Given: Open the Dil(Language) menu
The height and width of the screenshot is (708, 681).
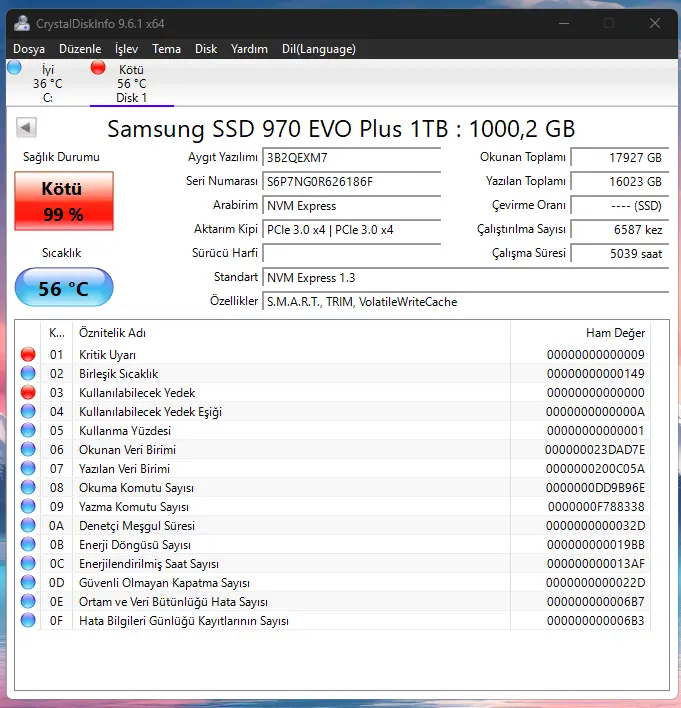Looking at the screenshot, I should click(x=319, y=49).
